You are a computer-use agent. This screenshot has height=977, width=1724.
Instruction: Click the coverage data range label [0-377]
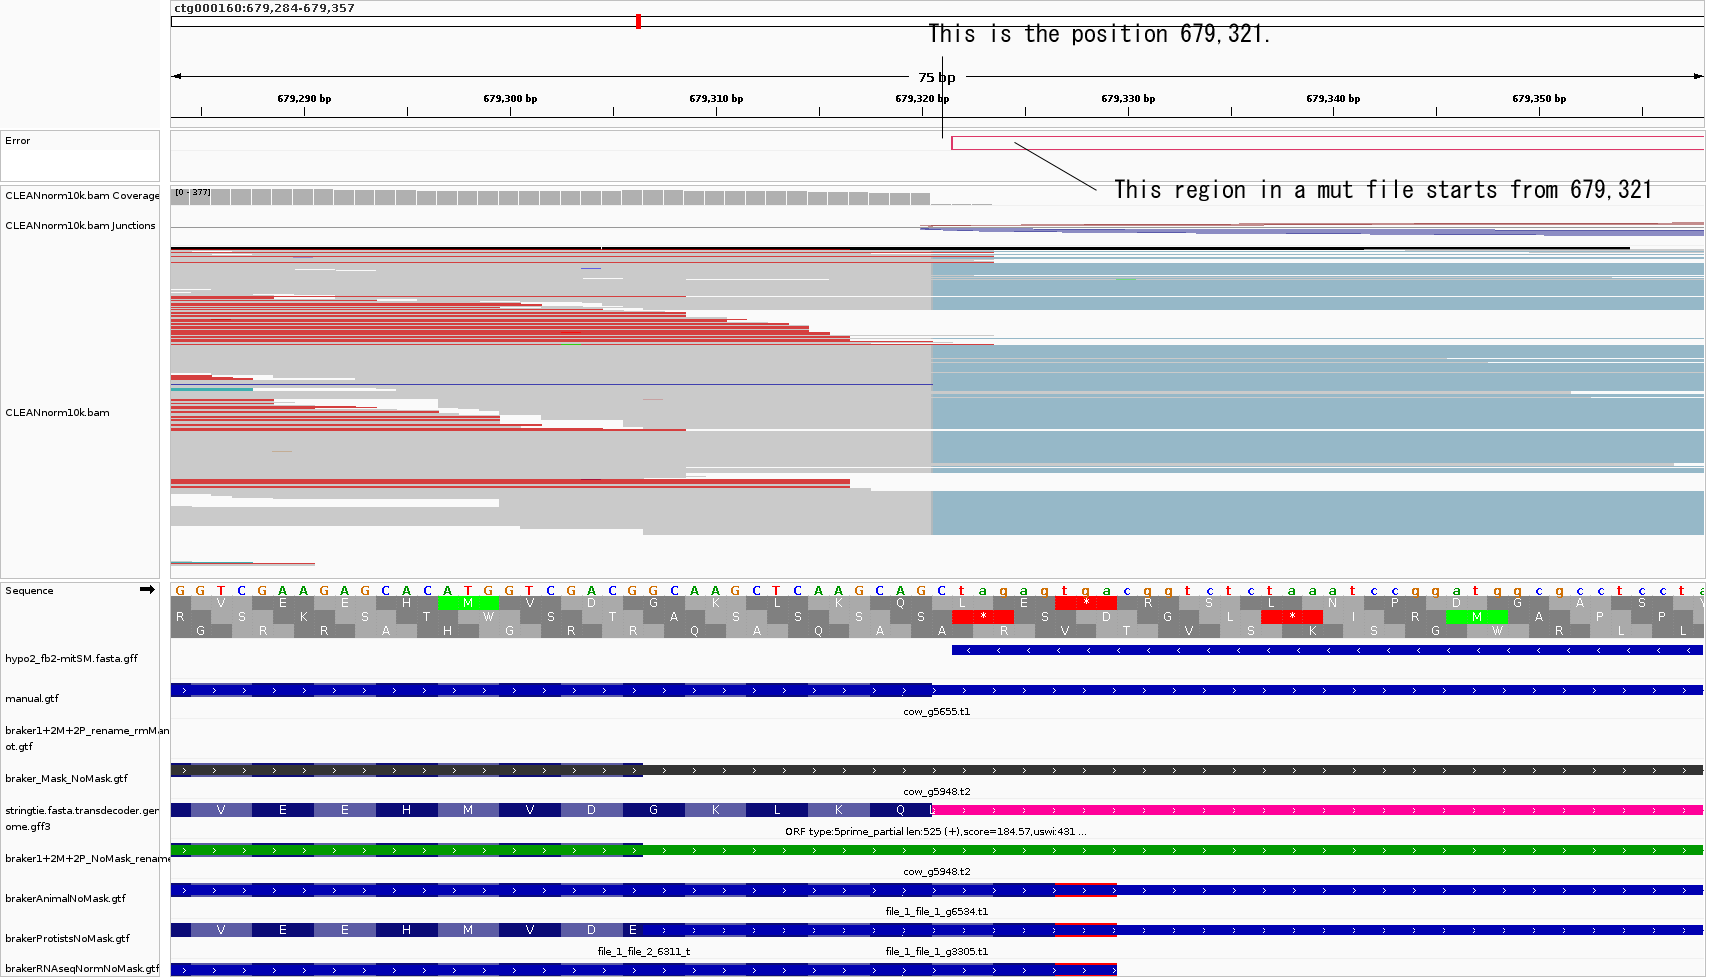coord(190,192)
